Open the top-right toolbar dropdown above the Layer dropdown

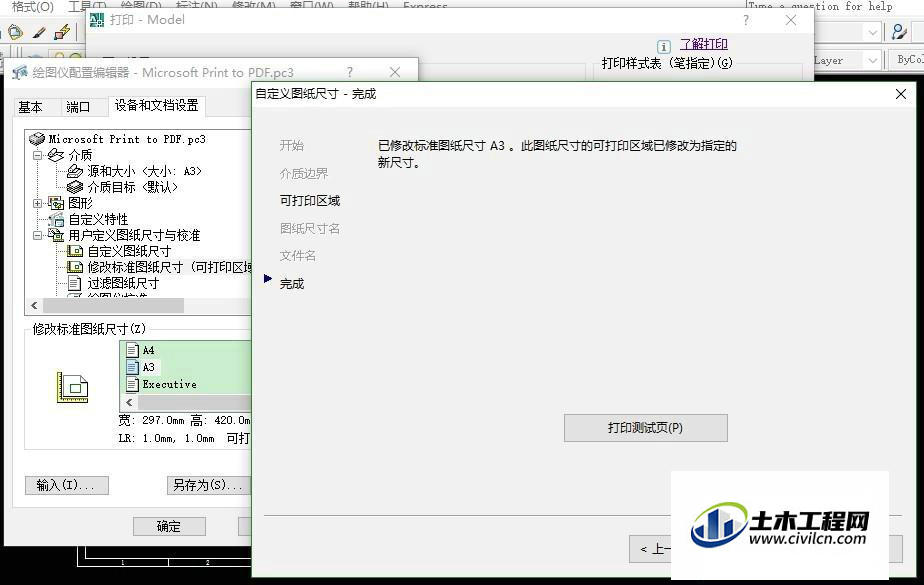pos(873,32)
